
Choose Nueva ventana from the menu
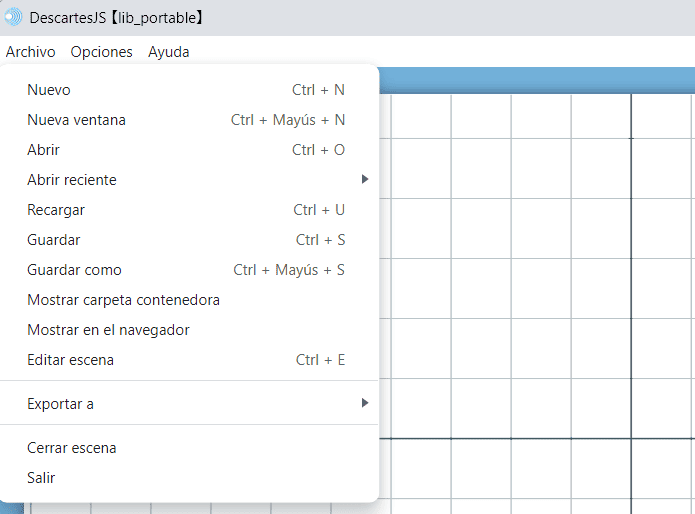[x=76, y=120]
